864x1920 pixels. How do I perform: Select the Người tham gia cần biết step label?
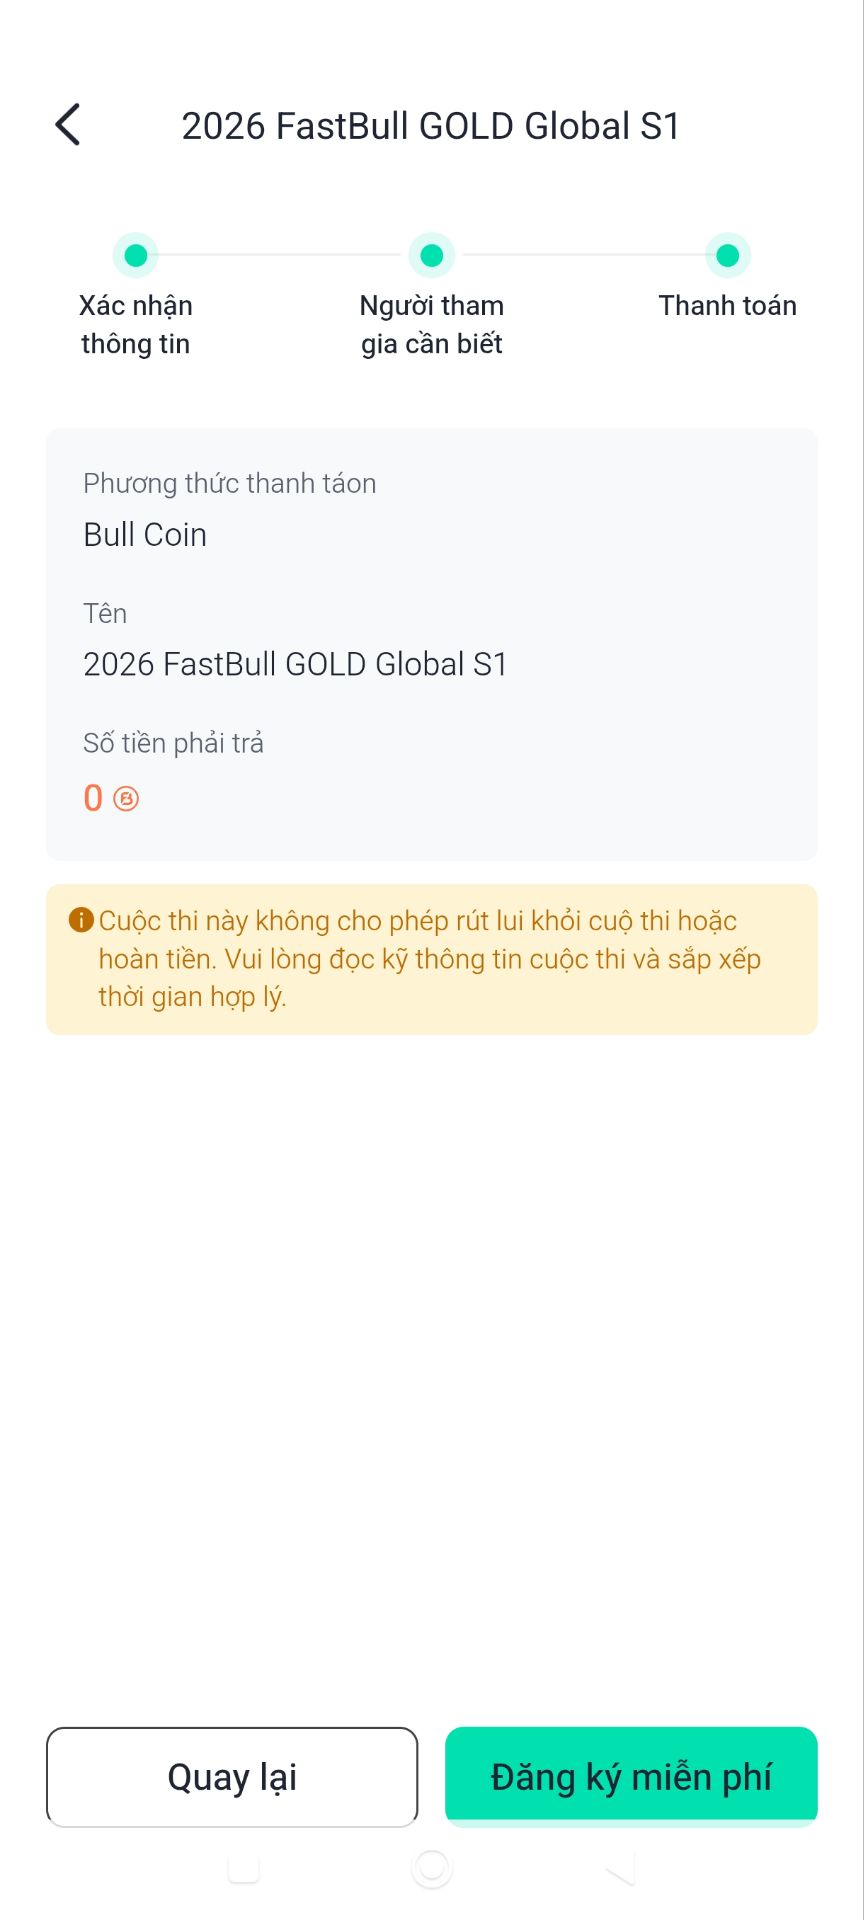pyautogui.click(x=432, y=325)
